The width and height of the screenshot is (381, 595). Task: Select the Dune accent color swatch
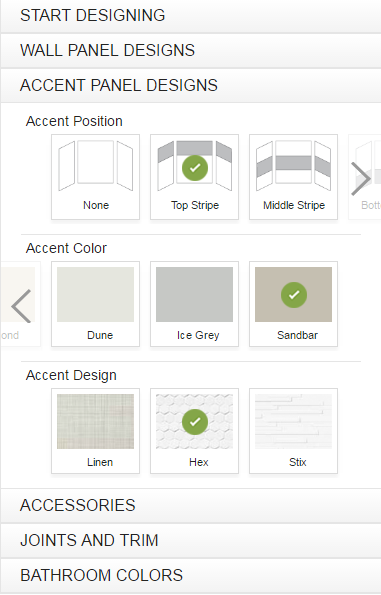(x=96, y=294)
